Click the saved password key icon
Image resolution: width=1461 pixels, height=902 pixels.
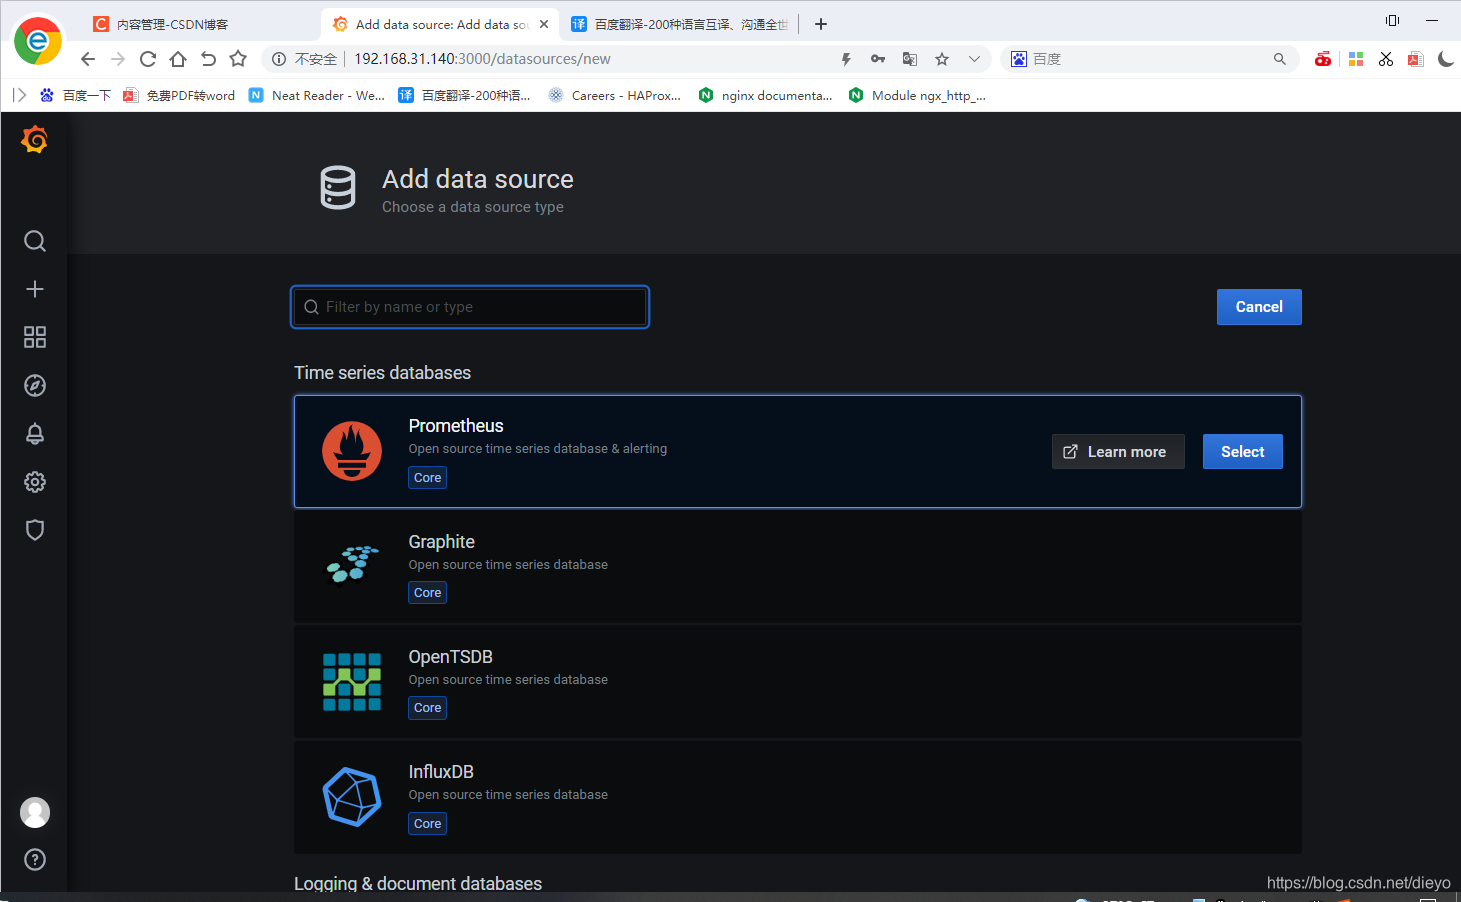pos(878,59)
